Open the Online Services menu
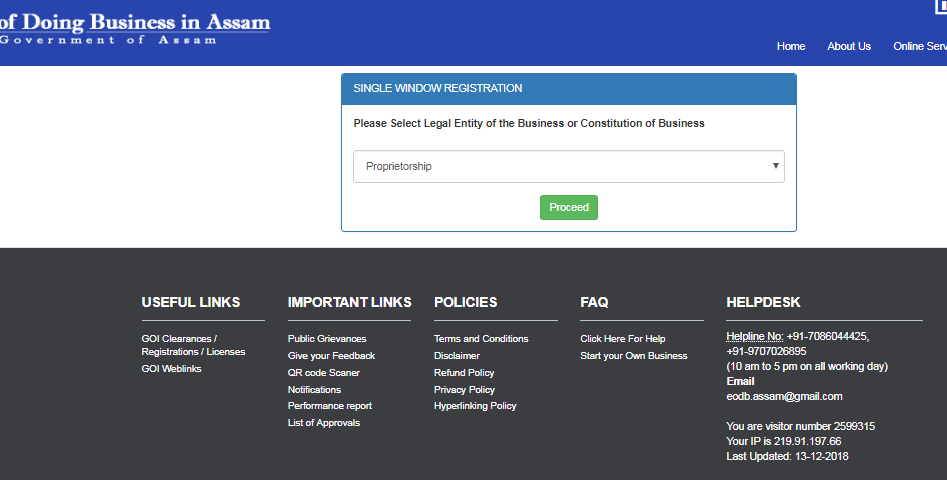947x480 pixels. (x=920, y=46)
